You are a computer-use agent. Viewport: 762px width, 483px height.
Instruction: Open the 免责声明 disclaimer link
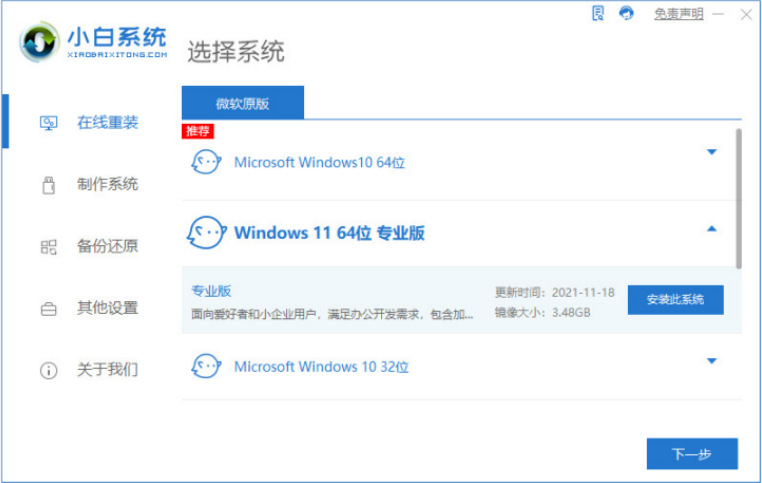click(678, 14)
